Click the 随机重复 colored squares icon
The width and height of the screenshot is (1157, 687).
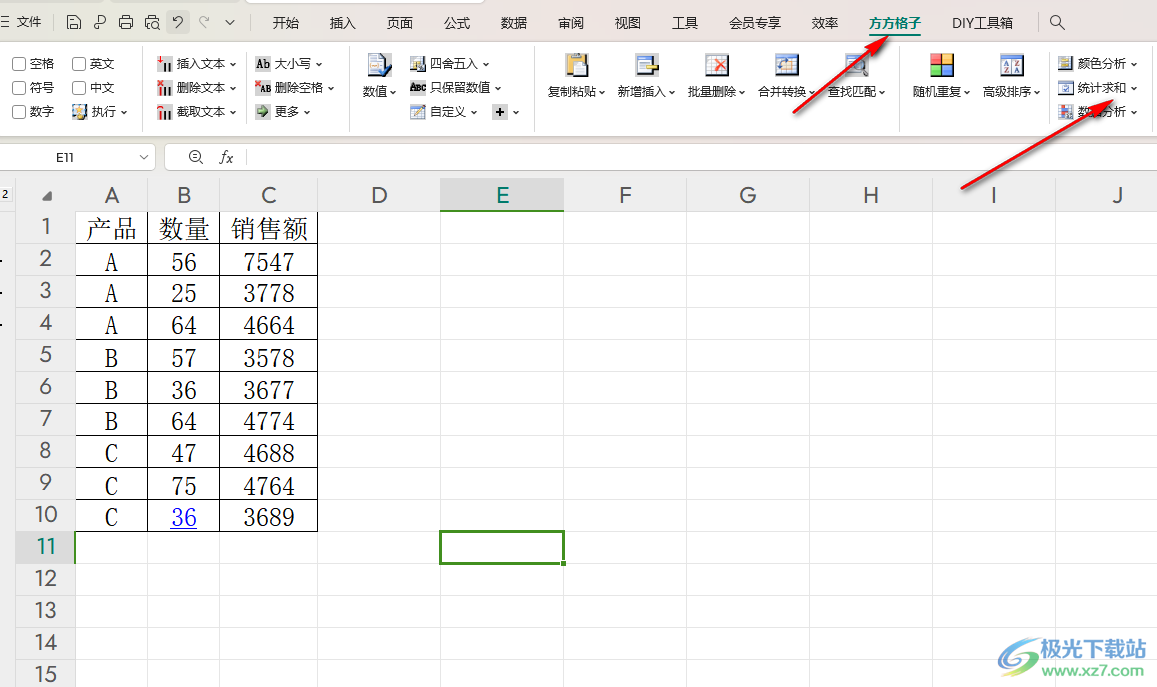[941, 66]
